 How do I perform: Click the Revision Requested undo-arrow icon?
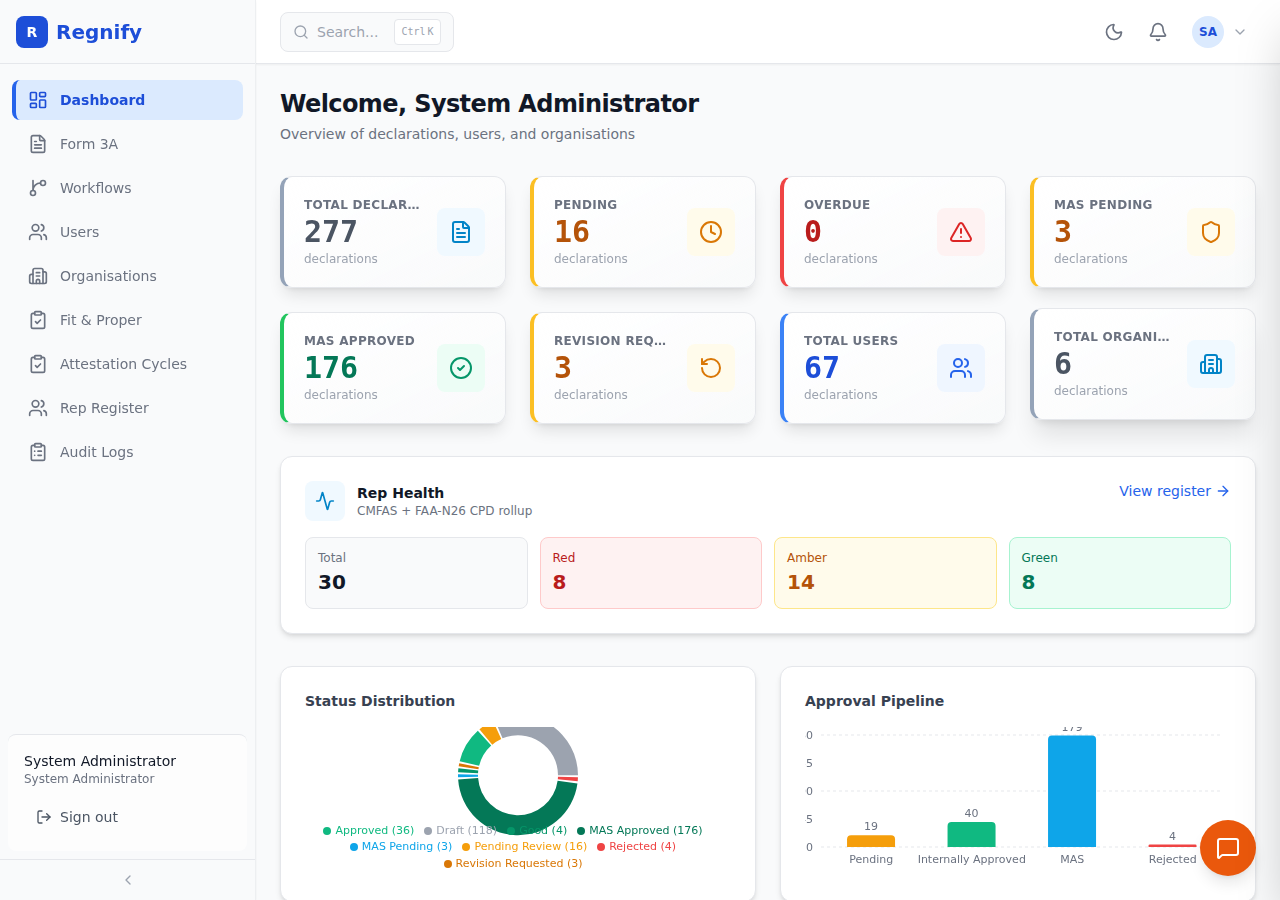[711, 368]
